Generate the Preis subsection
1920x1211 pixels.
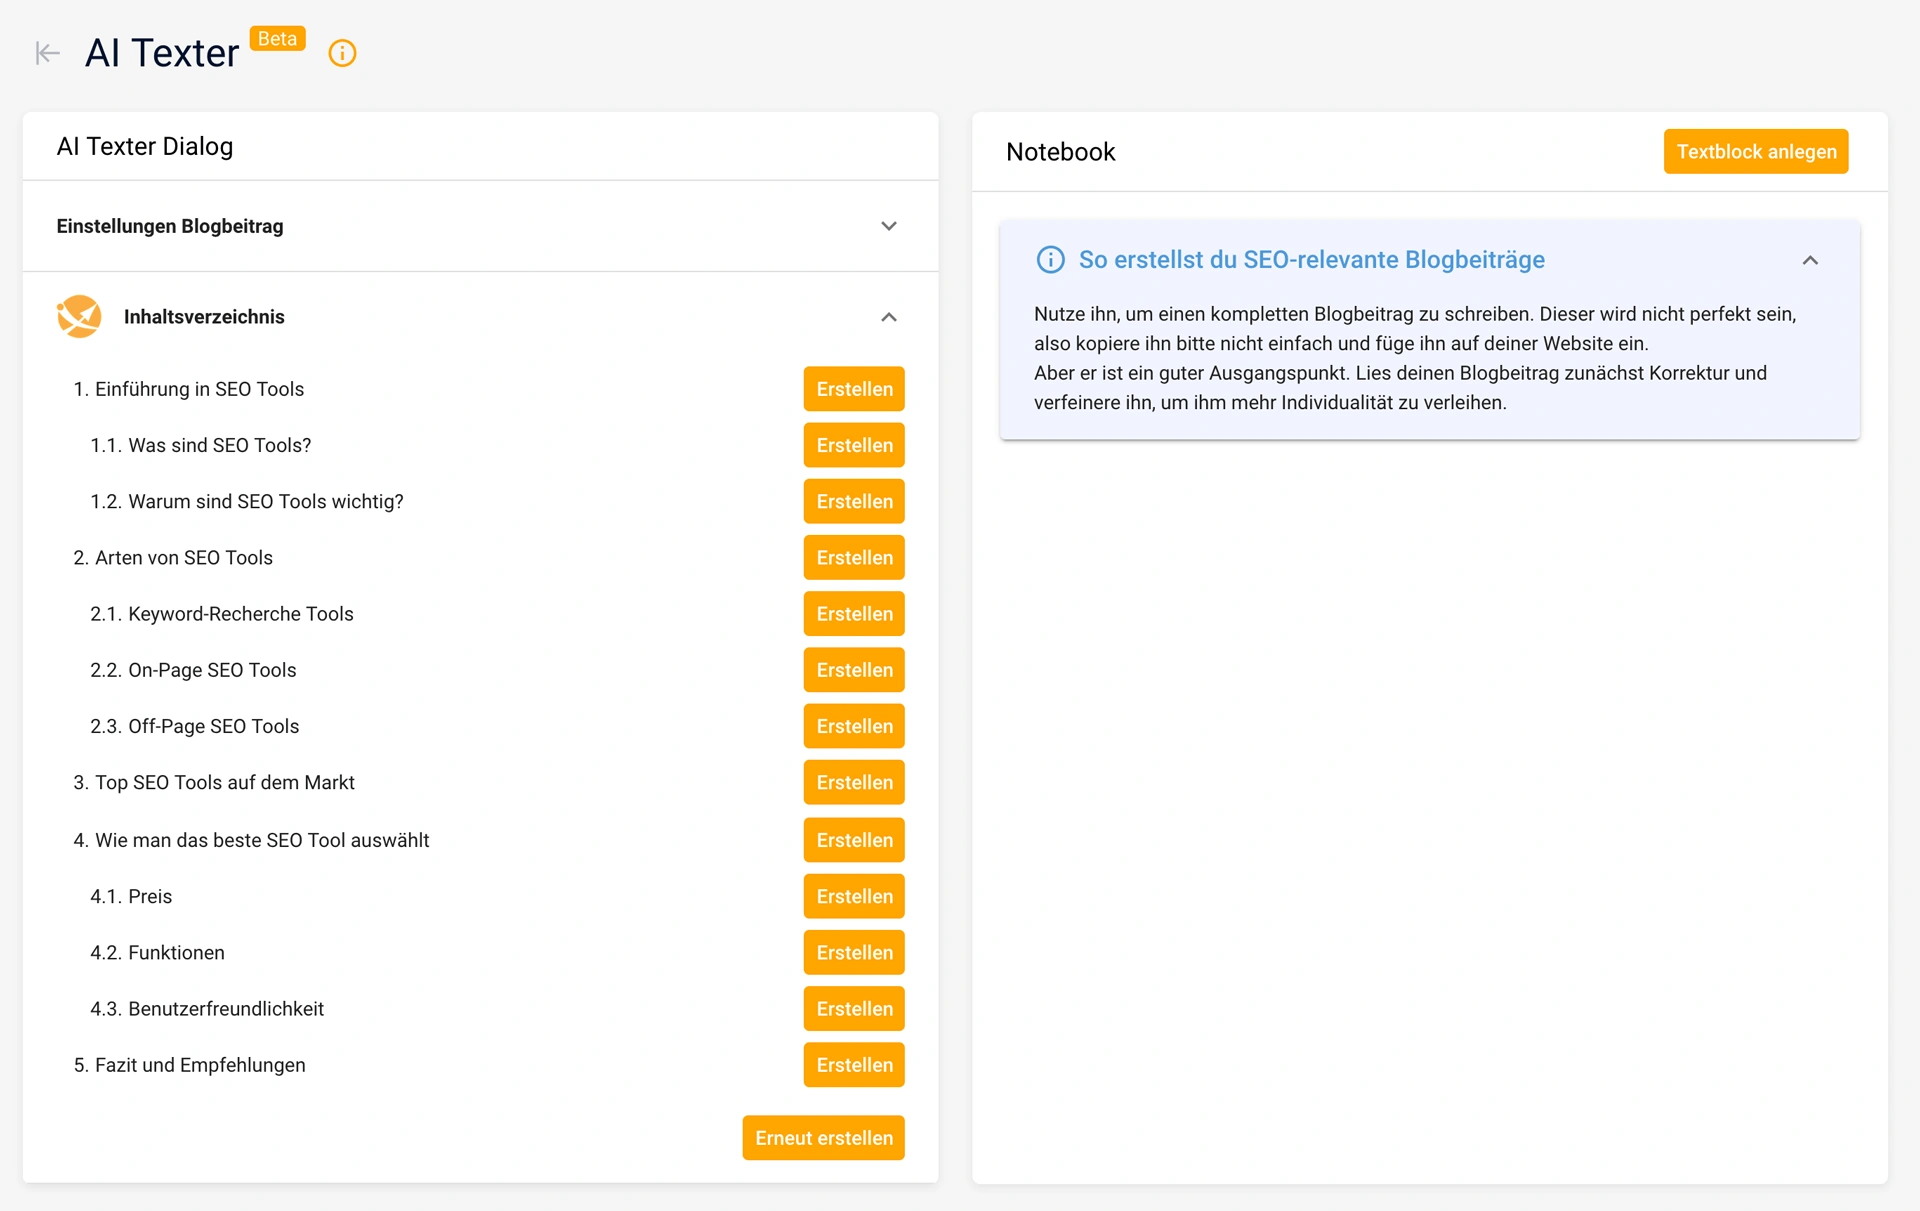pos(854,896)
